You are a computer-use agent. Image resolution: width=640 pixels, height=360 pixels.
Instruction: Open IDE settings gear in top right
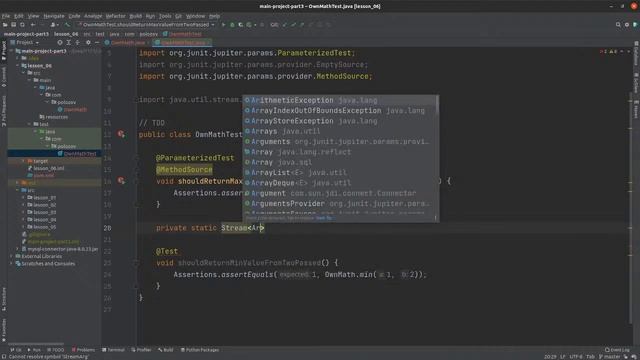[x=627, y=25]
